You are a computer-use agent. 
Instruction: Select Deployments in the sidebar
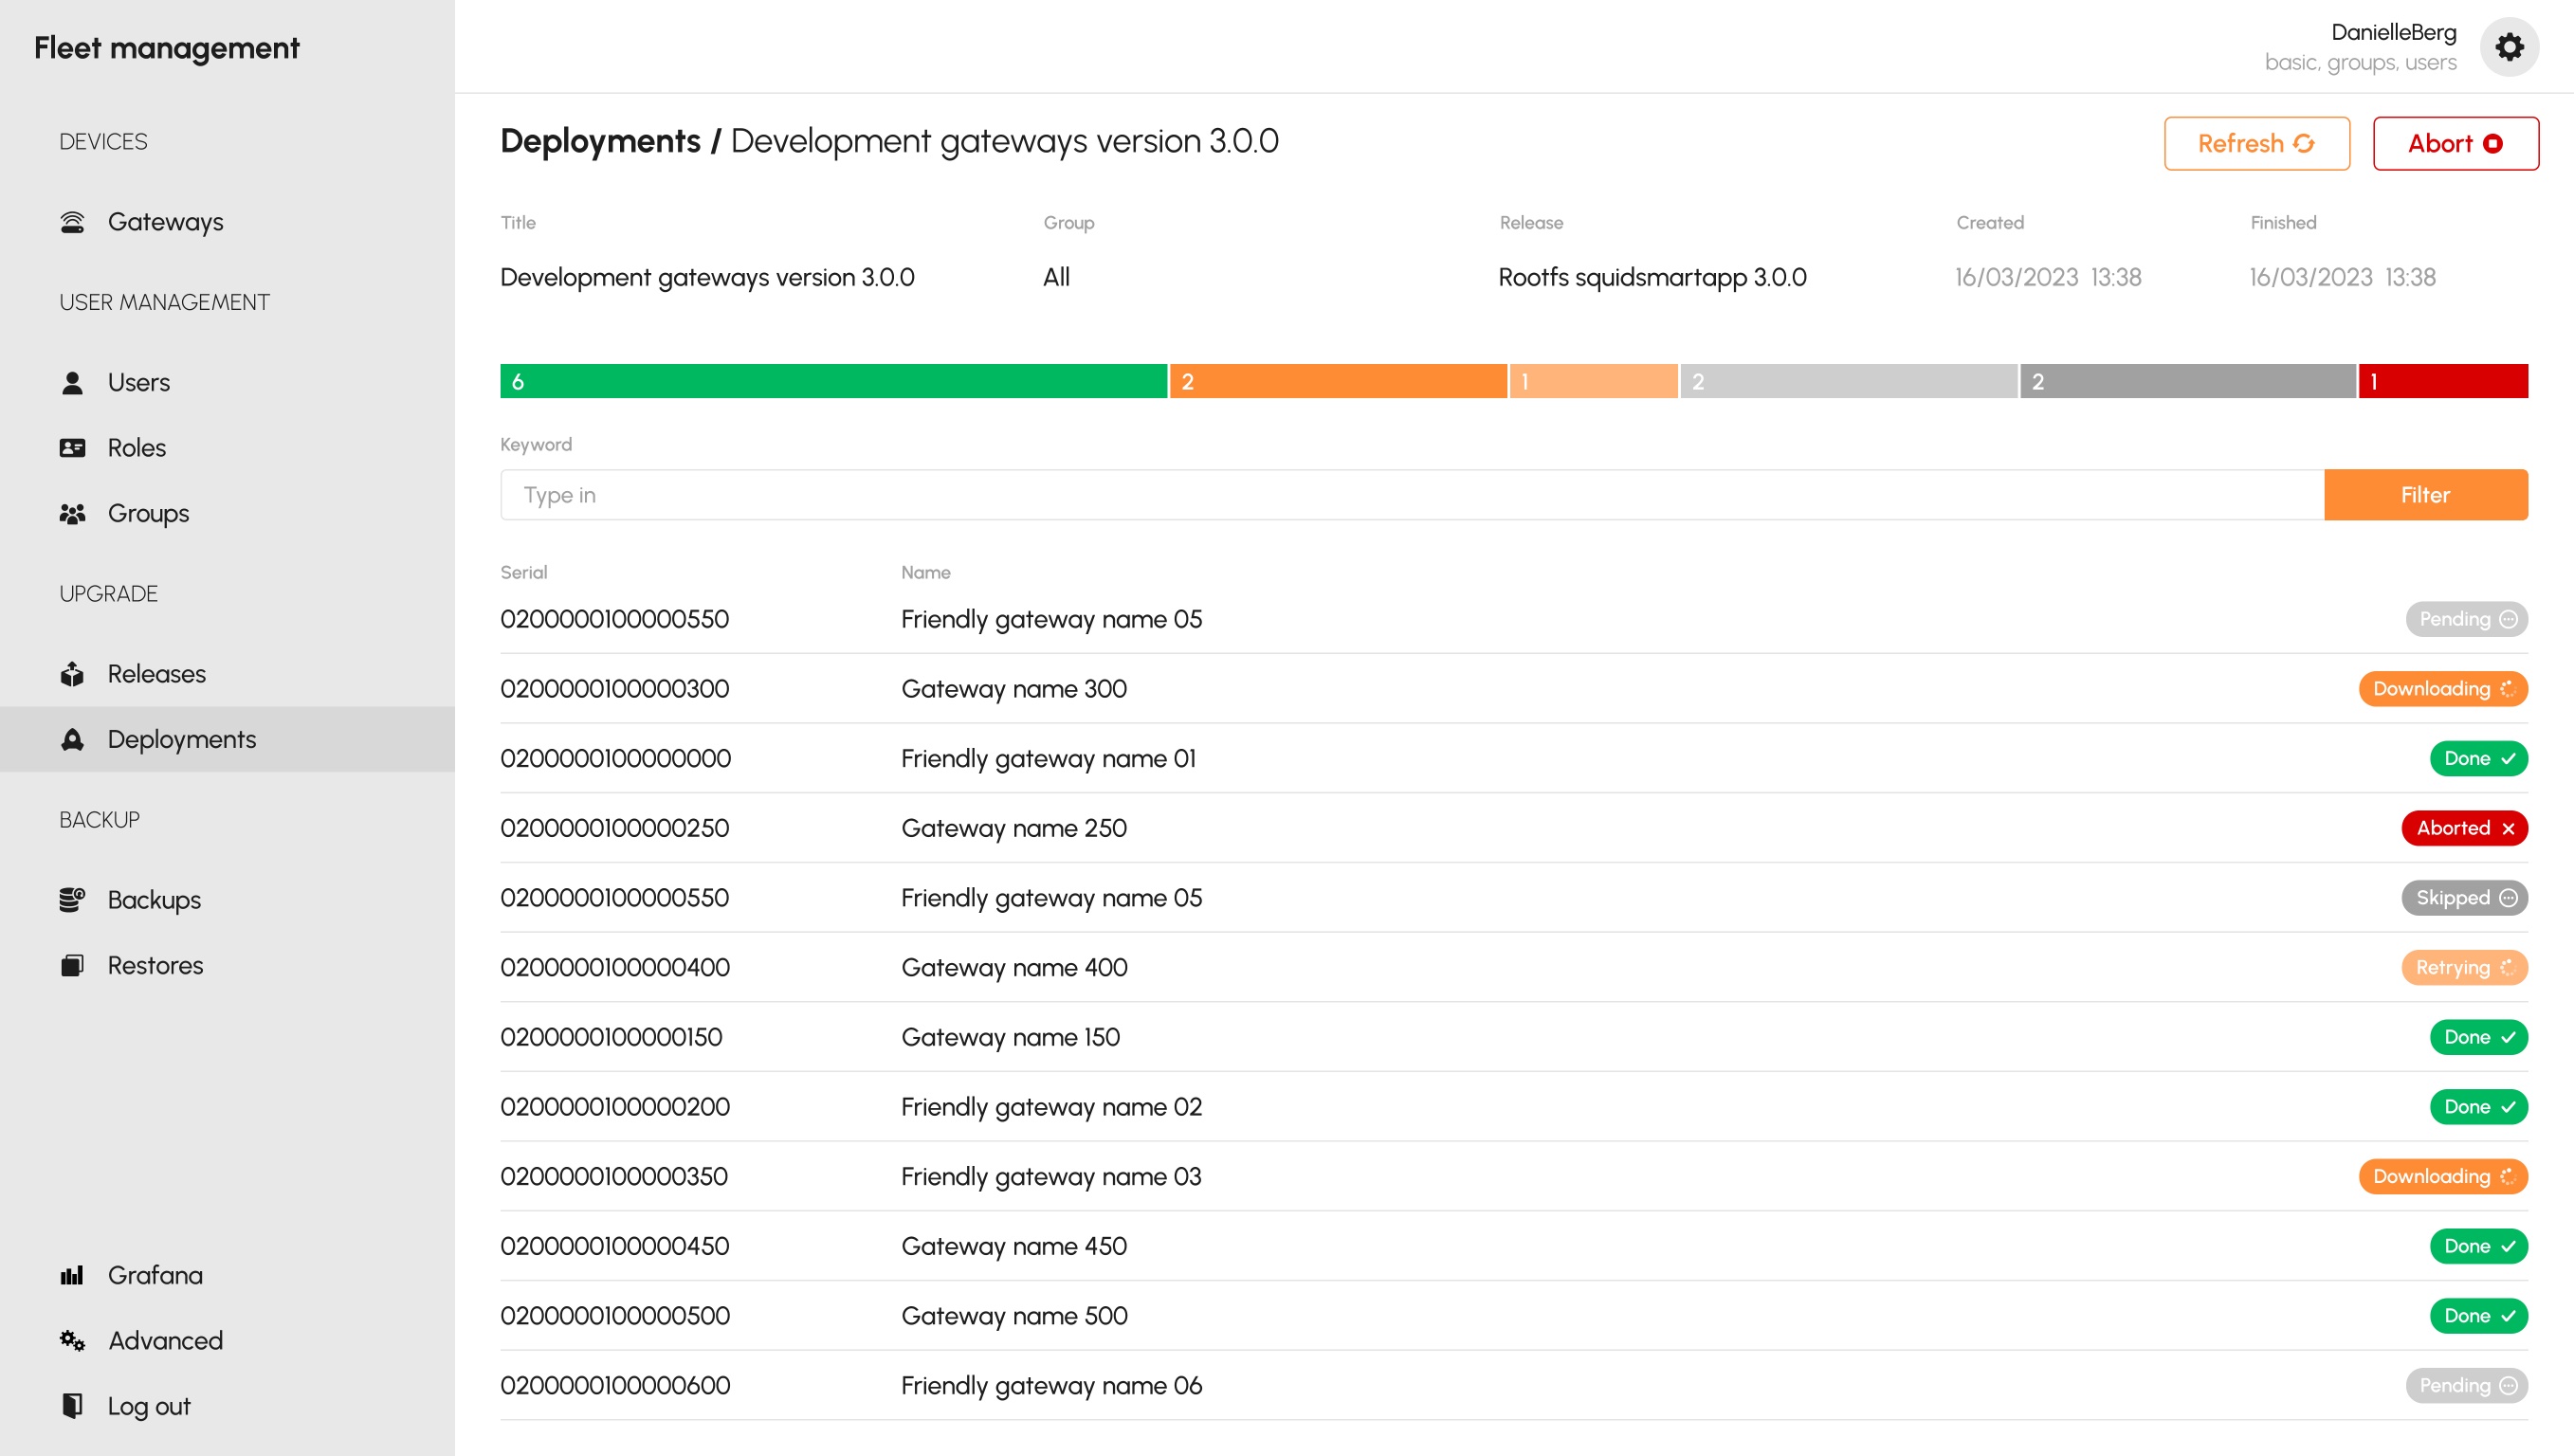pyautogui.click(x=227, y=740)
